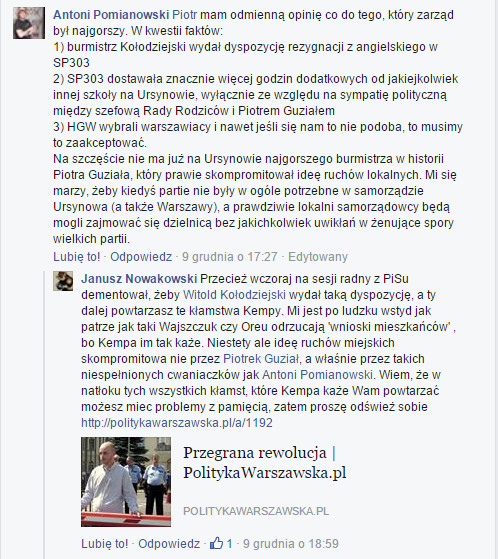
Task: Open timestamp 9 grudnia o 18:59
Action: [x=291, y=544]
